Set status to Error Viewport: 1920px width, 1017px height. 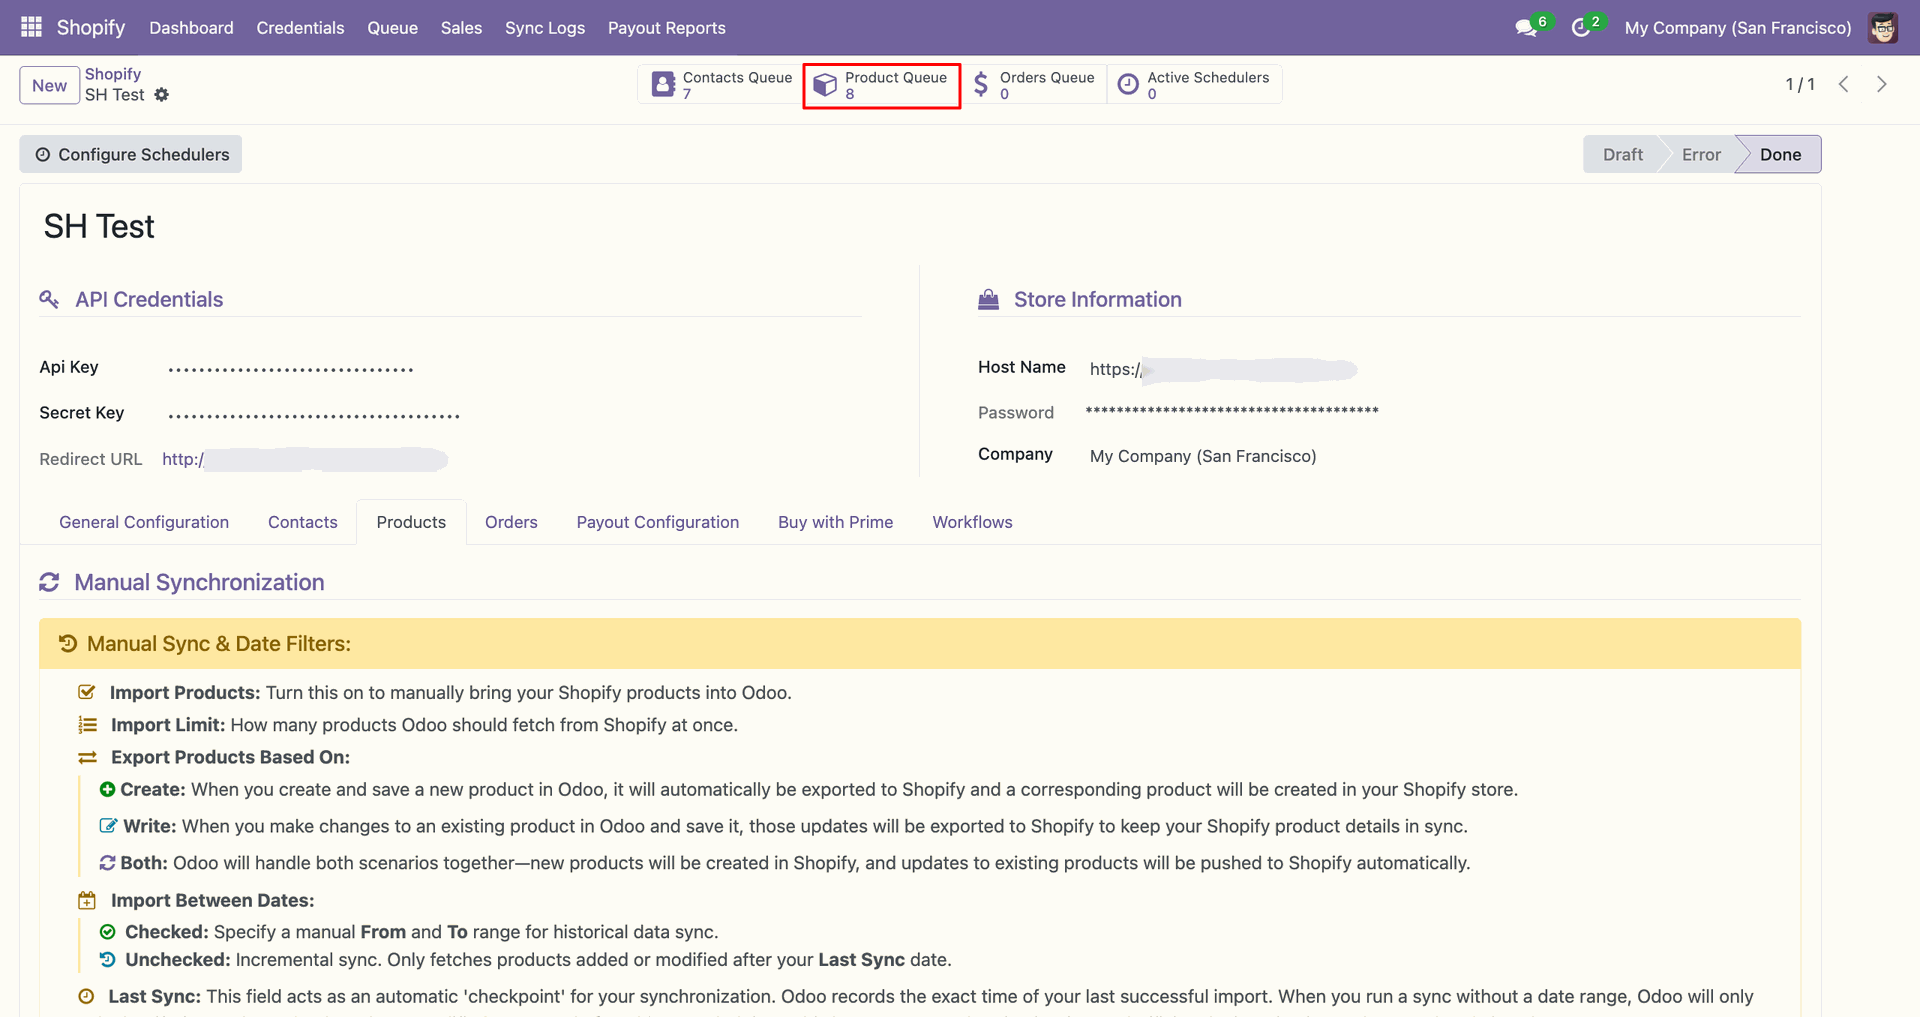coord(1701,154)
